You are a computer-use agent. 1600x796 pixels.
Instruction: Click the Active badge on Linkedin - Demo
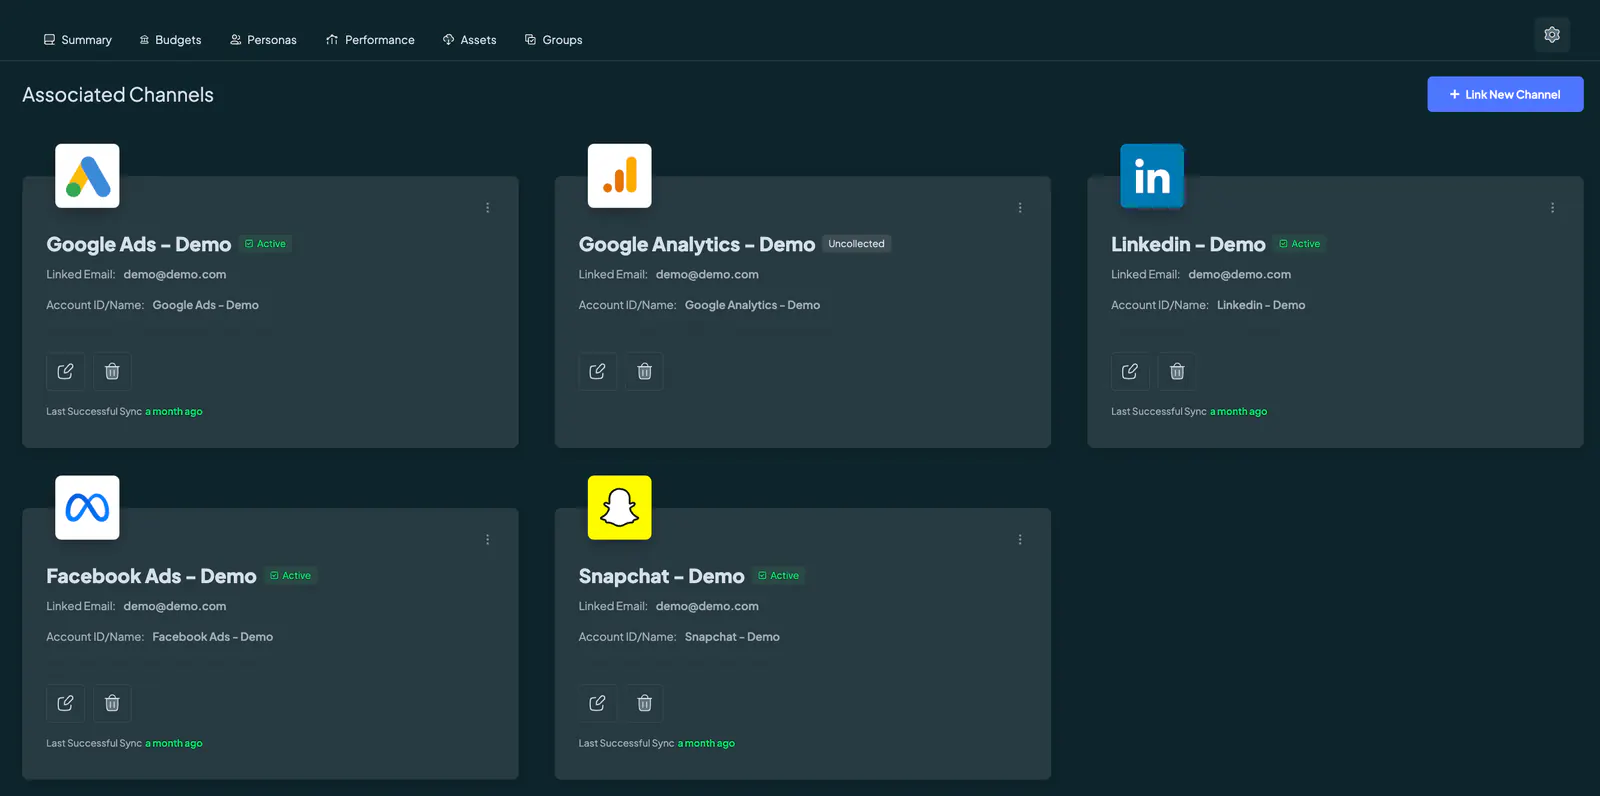coord(1299,244)
